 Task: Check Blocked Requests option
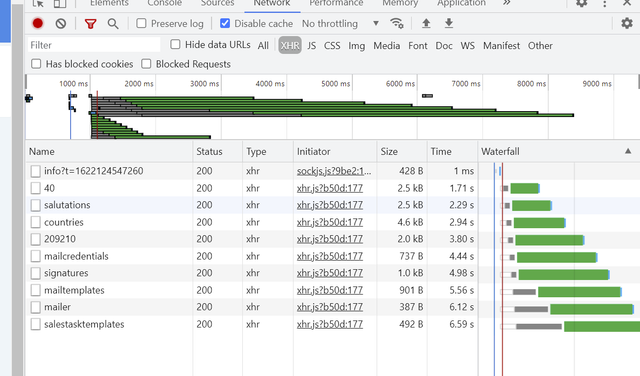[x=146, y=64]
